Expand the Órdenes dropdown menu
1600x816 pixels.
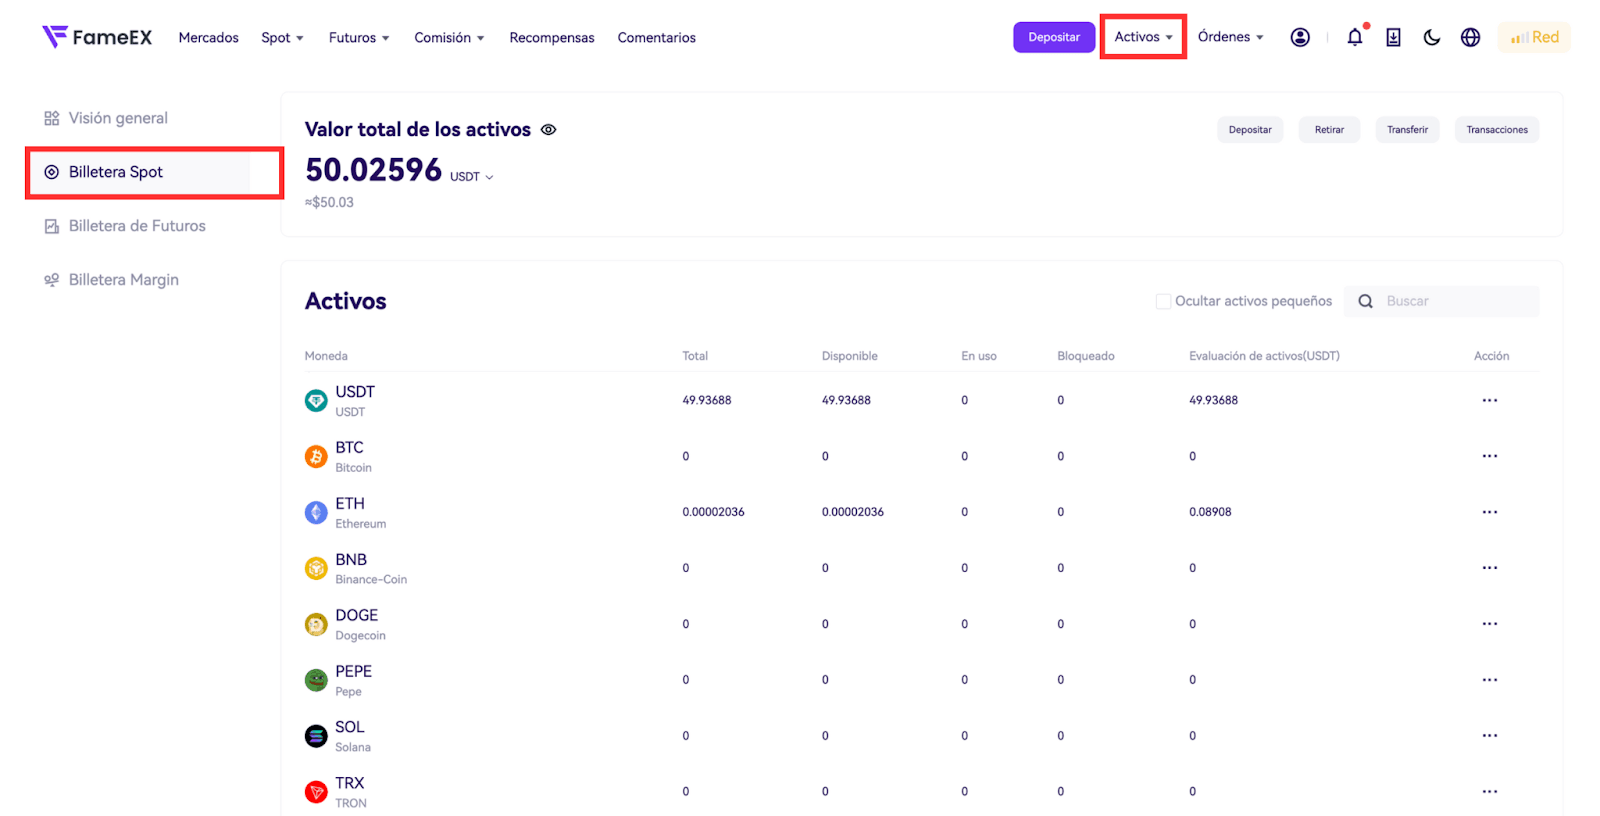(x=1231, y=37)
